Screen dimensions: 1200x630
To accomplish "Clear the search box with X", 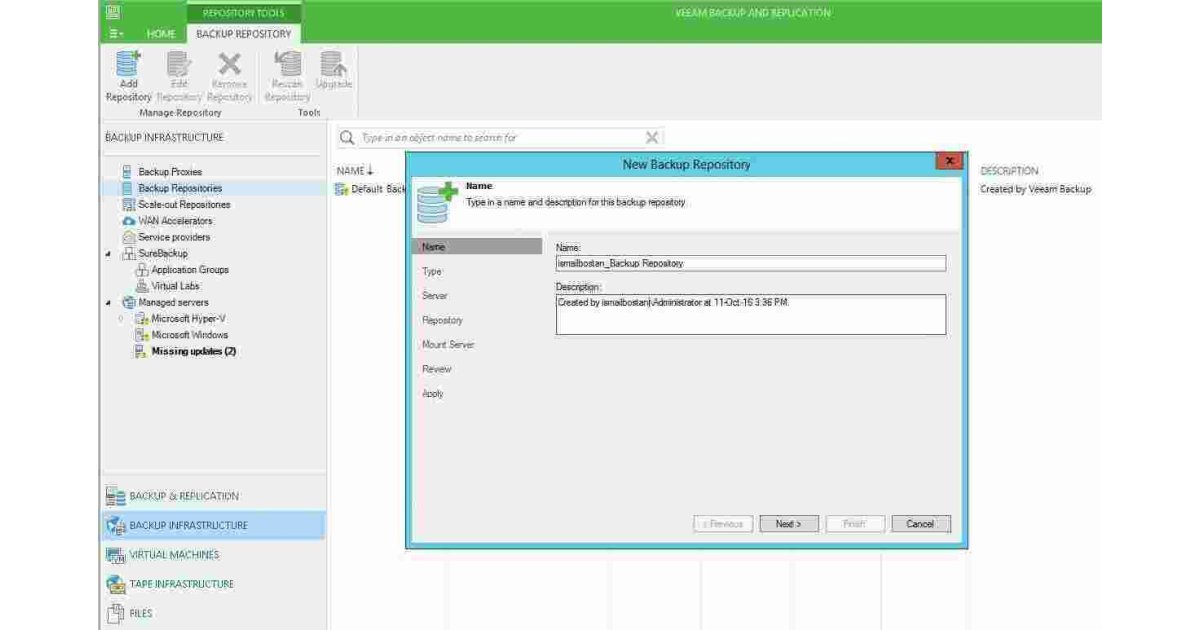I will [652, 138].
